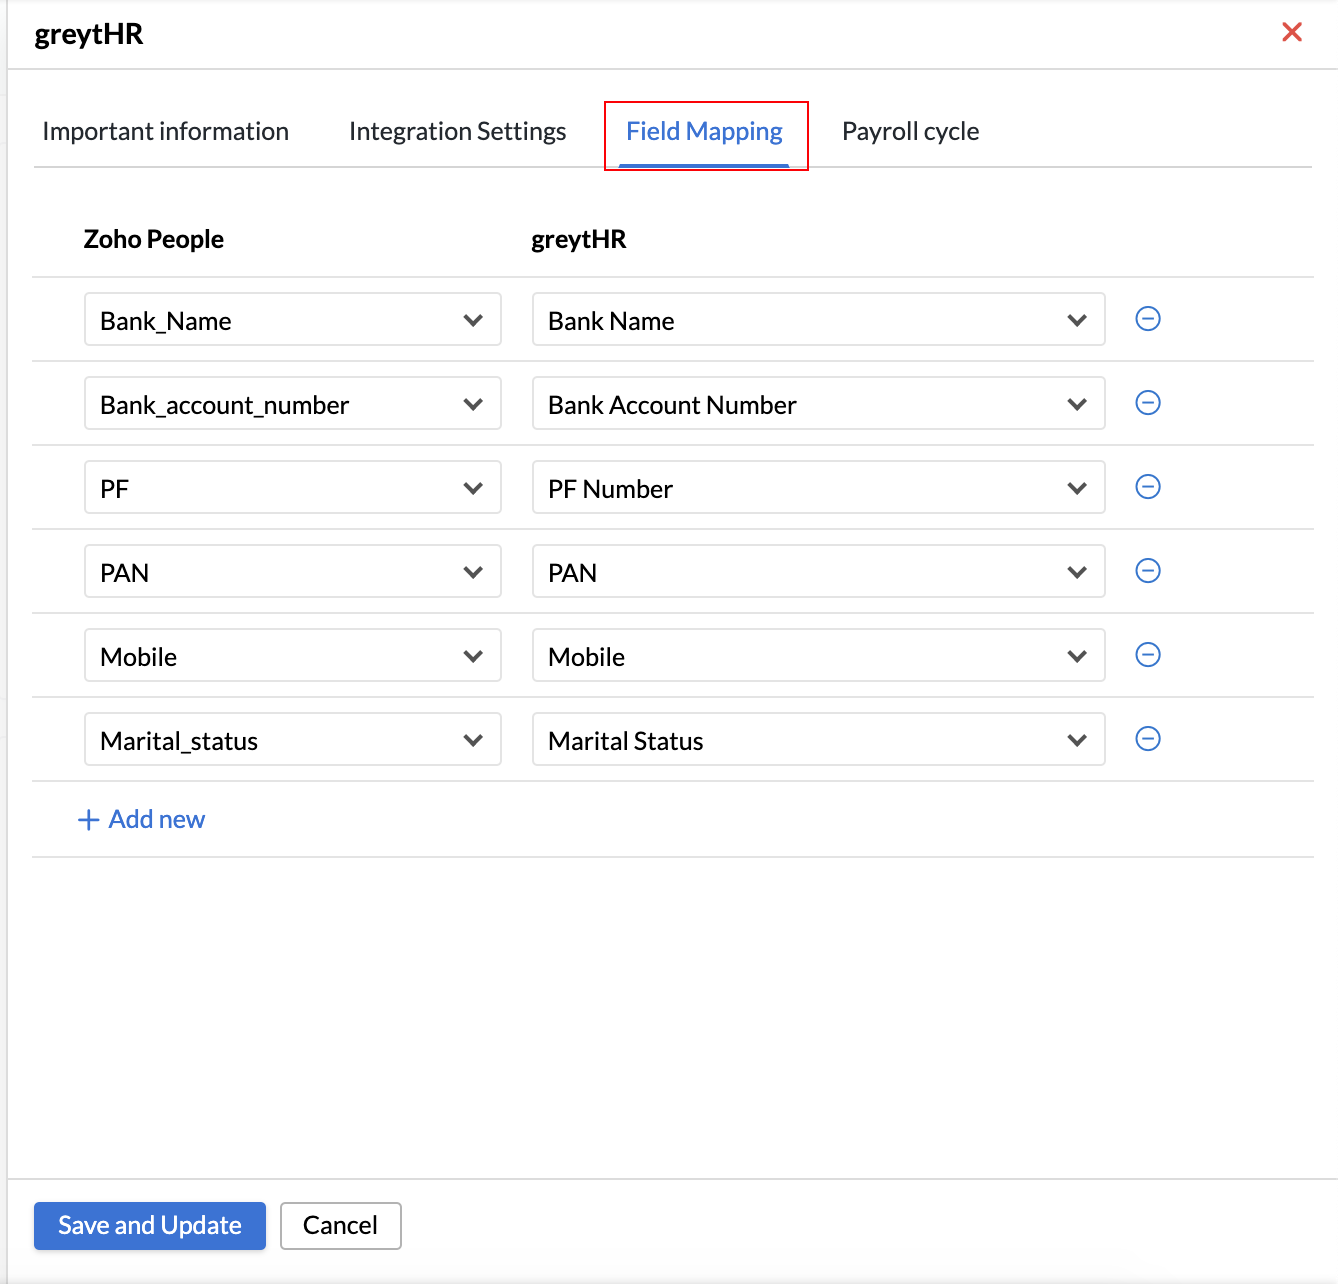Open the Bank_account_number Zoho People dropdown
Screen dimensions: 1338x1284
point(293,404)
